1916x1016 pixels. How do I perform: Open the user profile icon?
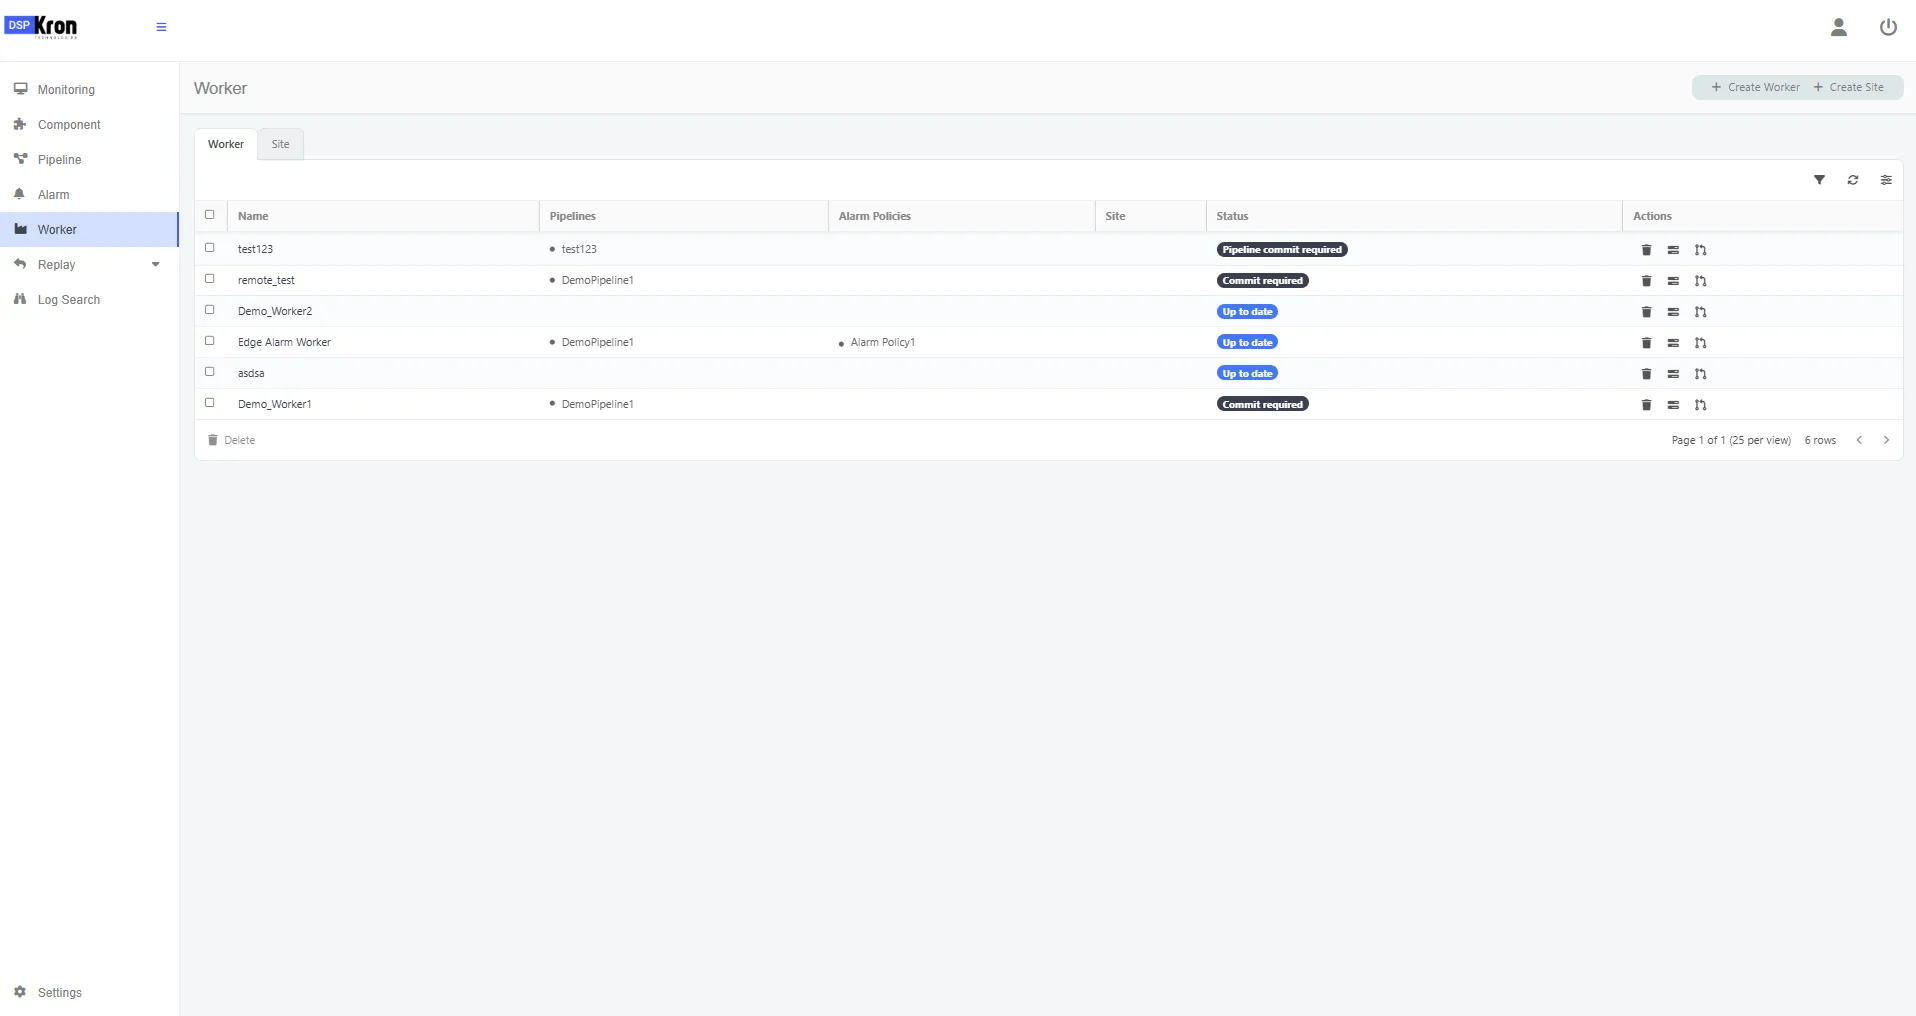[1838, 27]
